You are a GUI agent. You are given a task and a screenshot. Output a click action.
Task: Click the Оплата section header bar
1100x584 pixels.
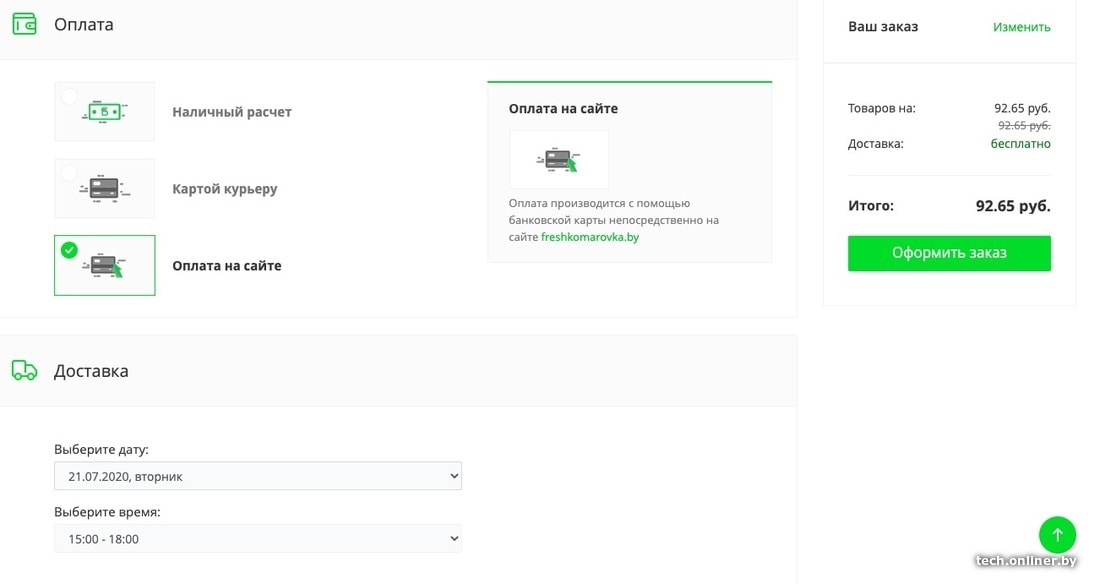point(400,25)
